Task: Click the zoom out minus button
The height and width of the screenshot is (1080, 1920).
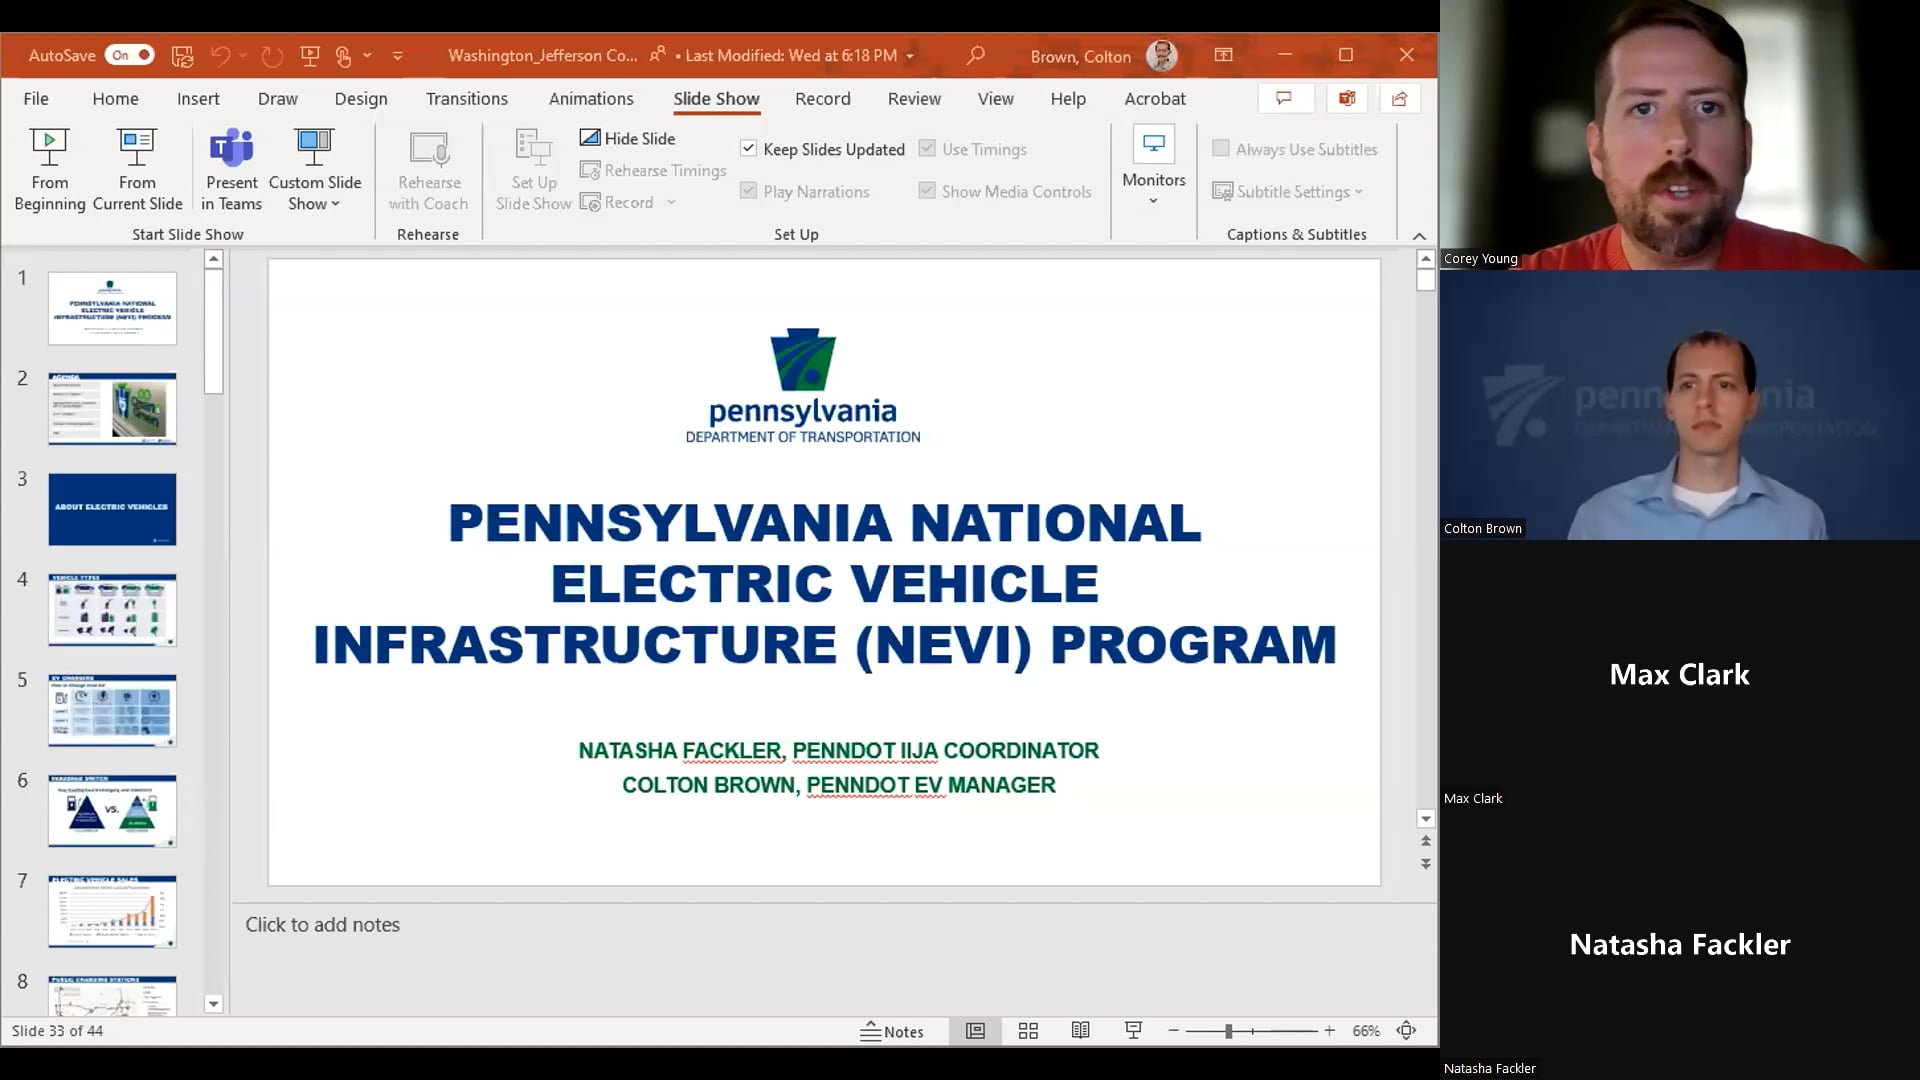Action: pos(1174,1031)
